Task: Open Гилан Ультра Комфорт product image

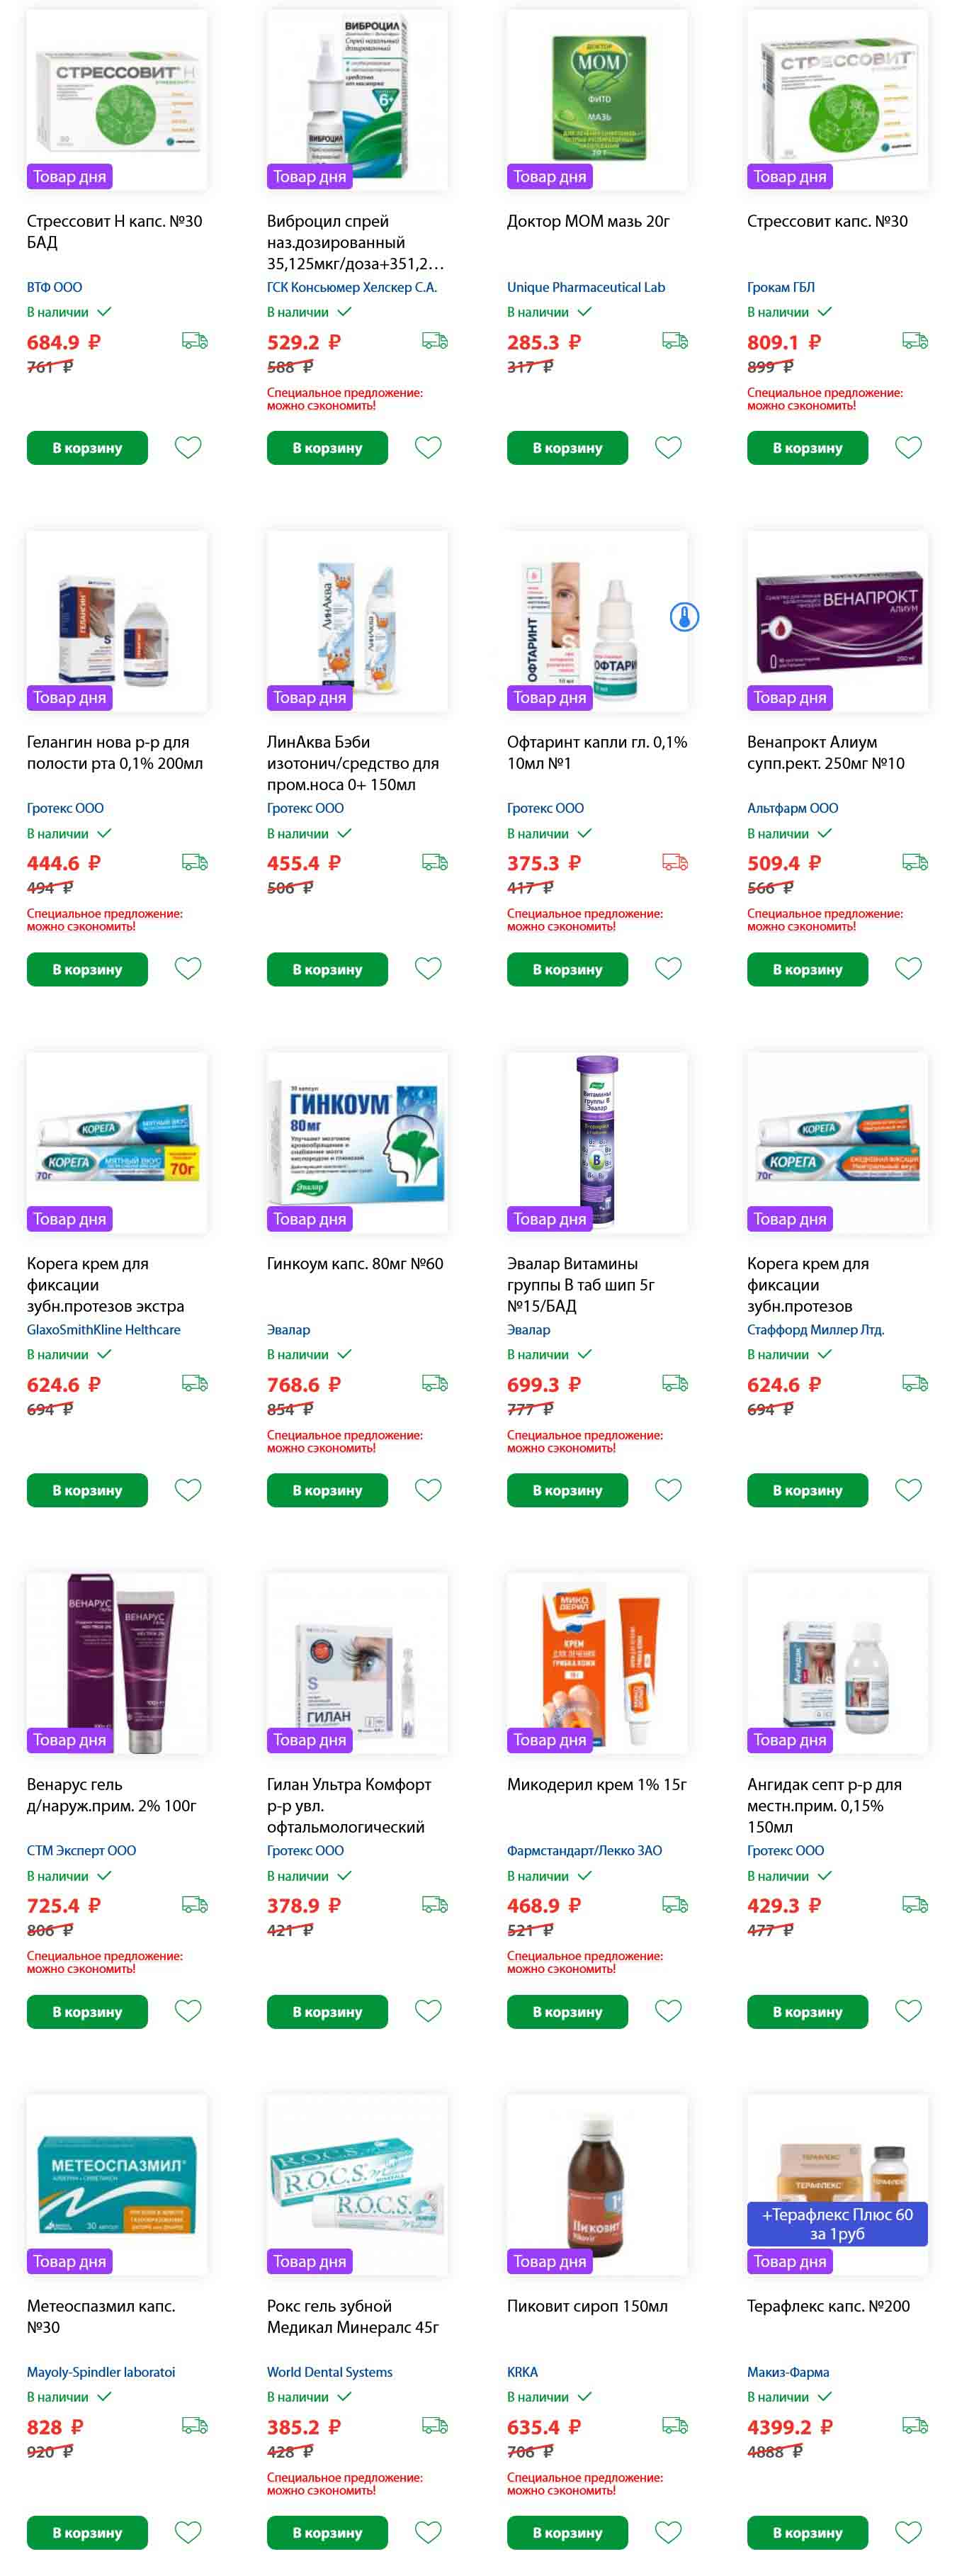Action: pos(357,1663)
